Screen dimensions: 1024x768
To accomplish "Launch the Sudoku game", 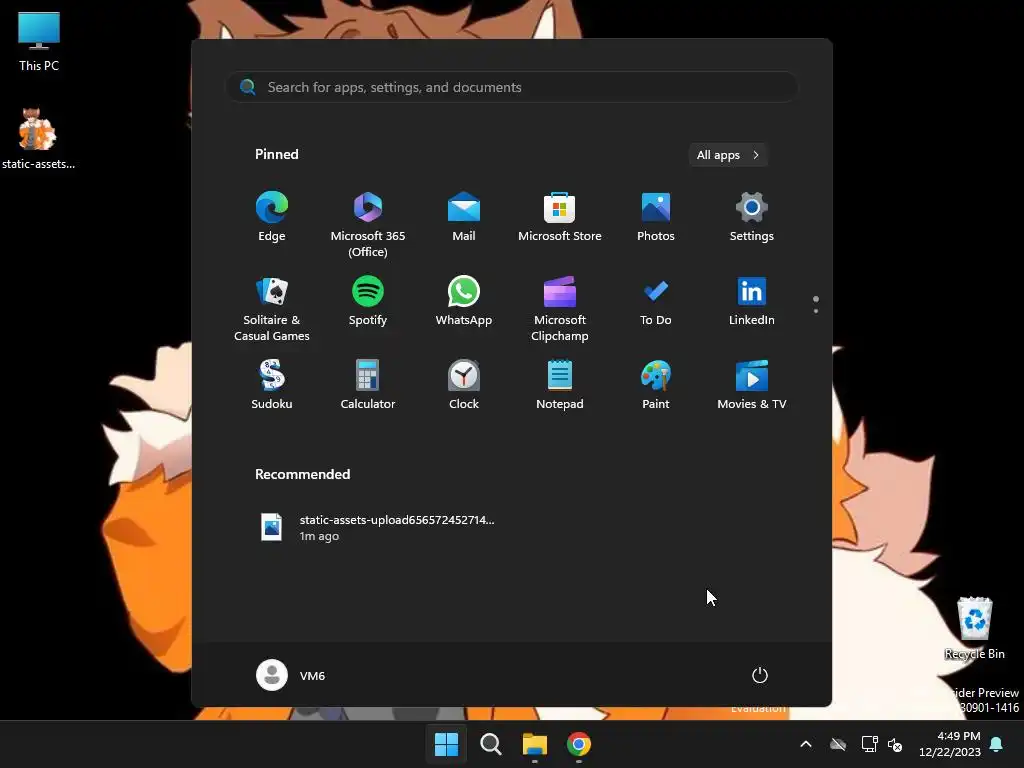I will (272, 385).
